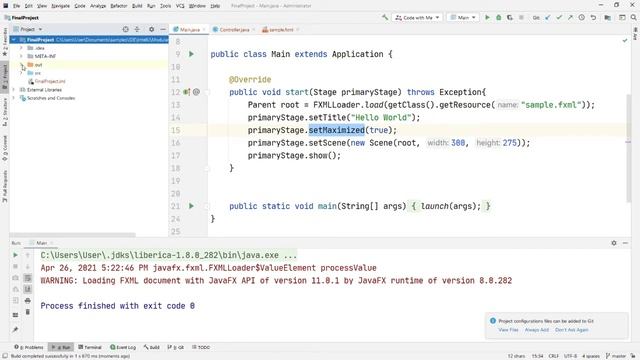Start debugging with the green bug icon
This screenshot has width=640, height=360.
coord(498,18)
